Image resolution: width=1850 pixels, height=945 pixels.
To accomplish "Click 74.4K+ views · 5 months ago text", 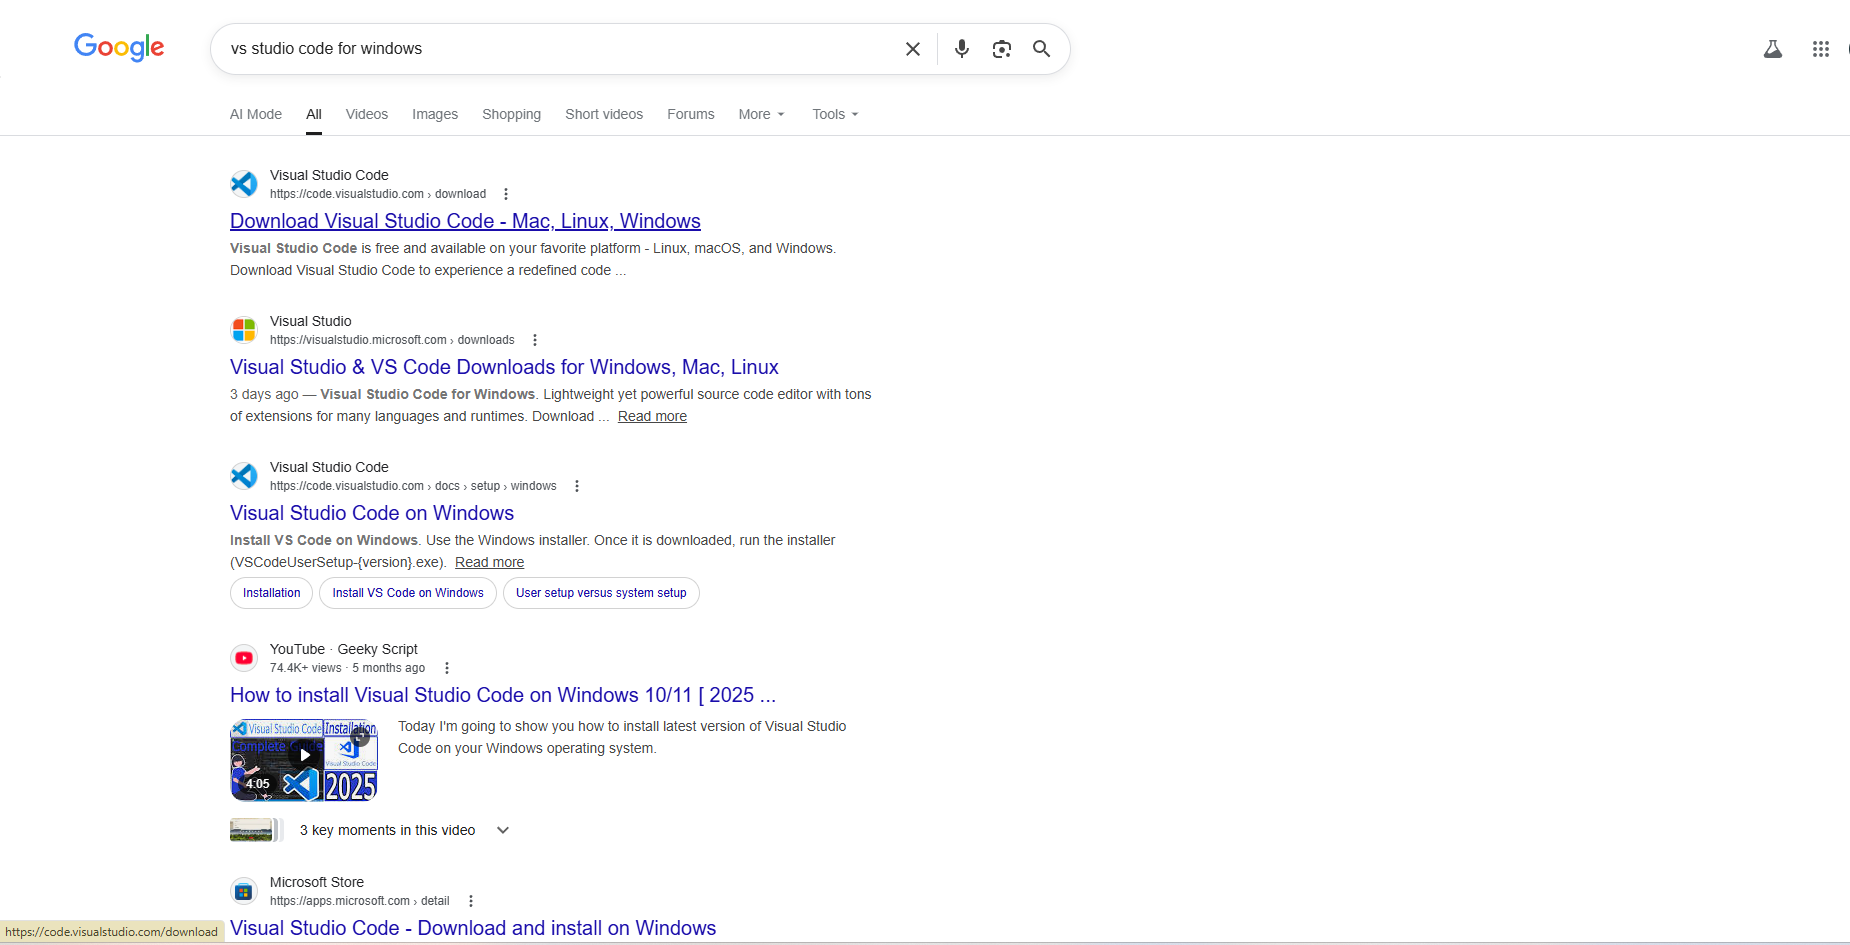I will (347, 668).
